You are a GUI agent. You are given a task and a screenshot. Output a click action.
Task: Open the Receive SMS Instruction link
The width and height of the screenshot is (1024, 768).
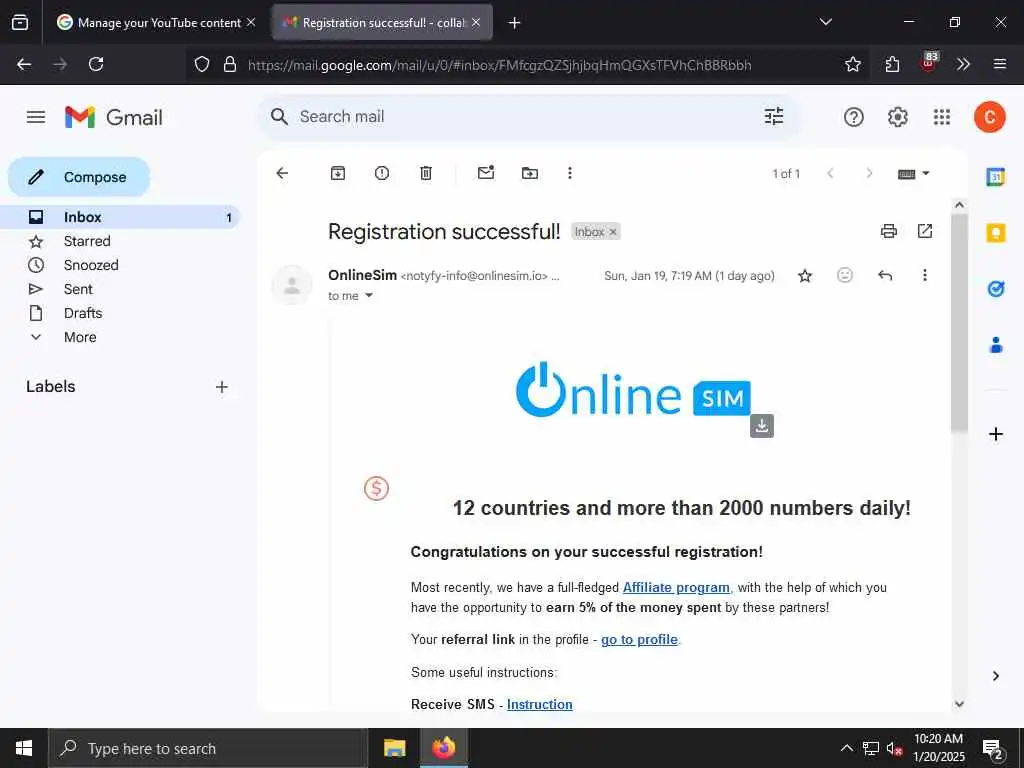point(539,705)
